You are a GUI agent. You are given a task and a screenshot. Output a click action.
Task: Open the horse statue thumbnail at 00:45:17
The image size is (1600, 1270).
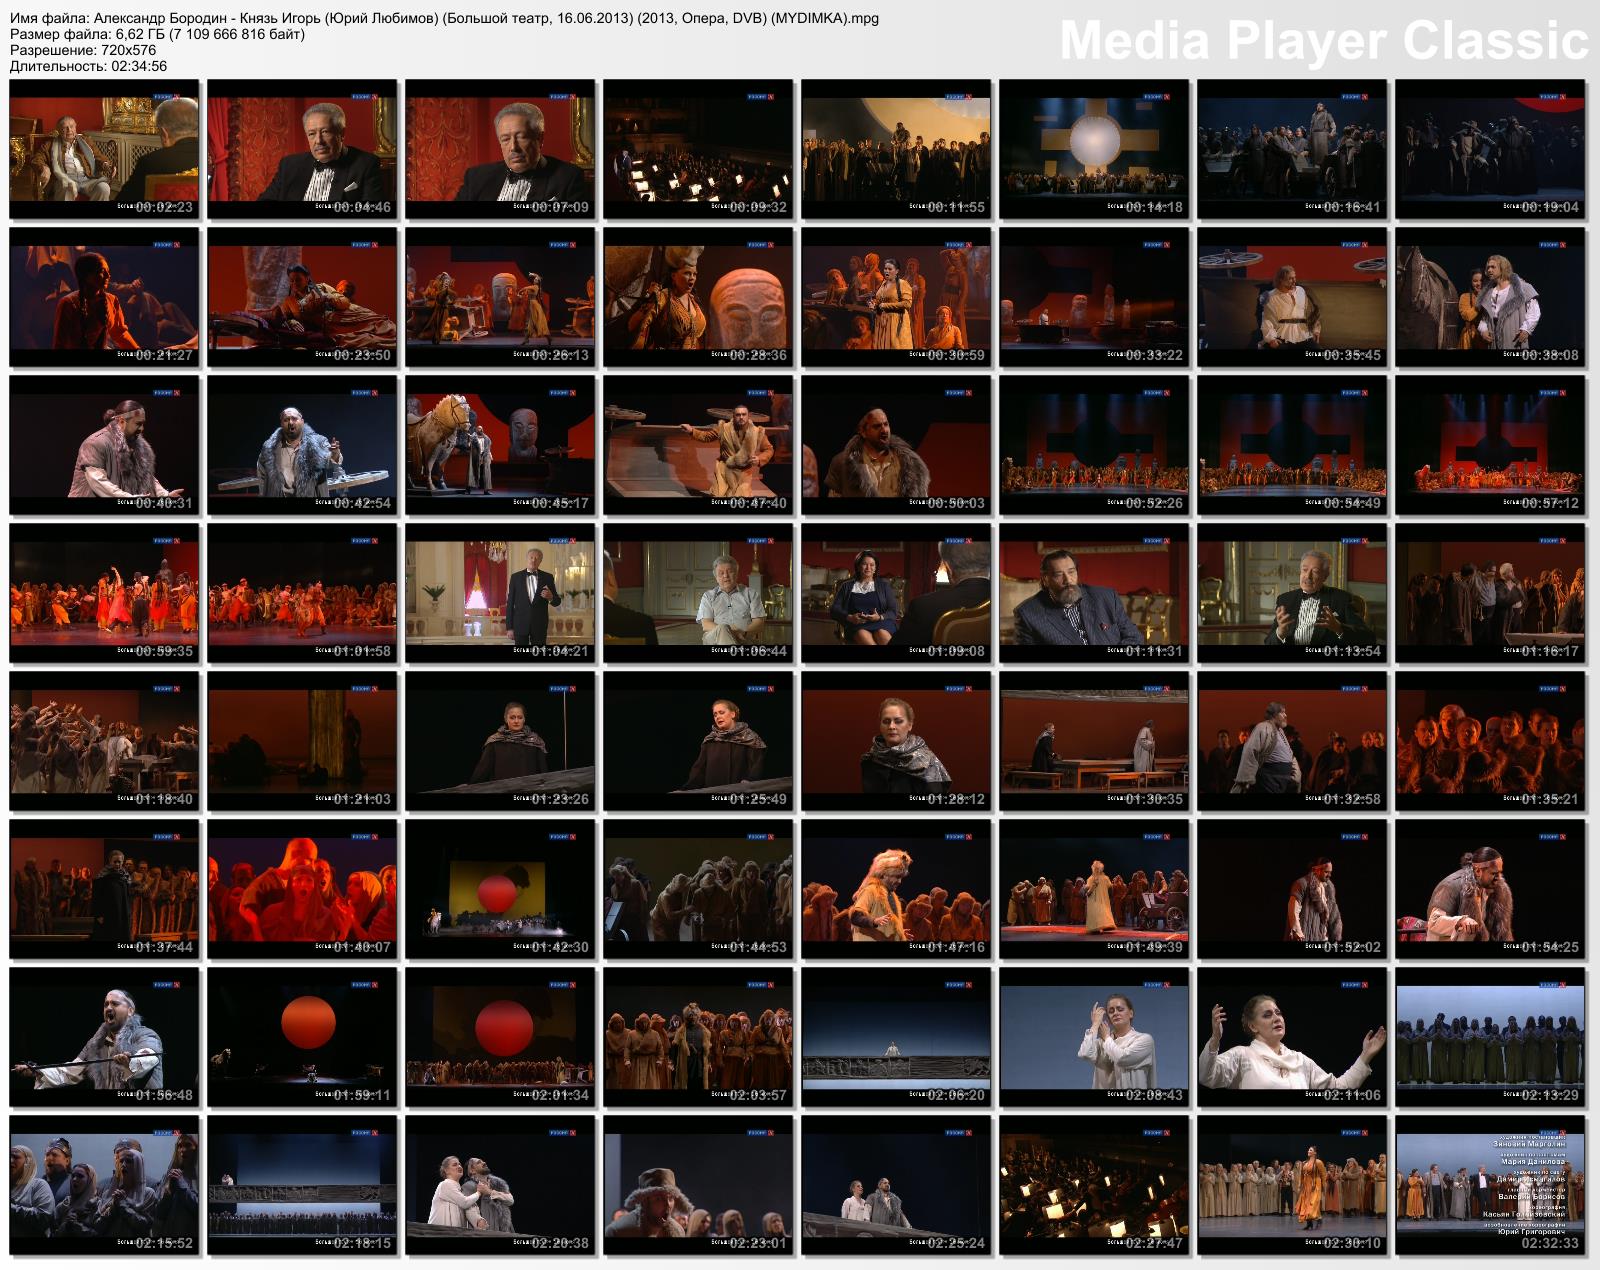500,446
